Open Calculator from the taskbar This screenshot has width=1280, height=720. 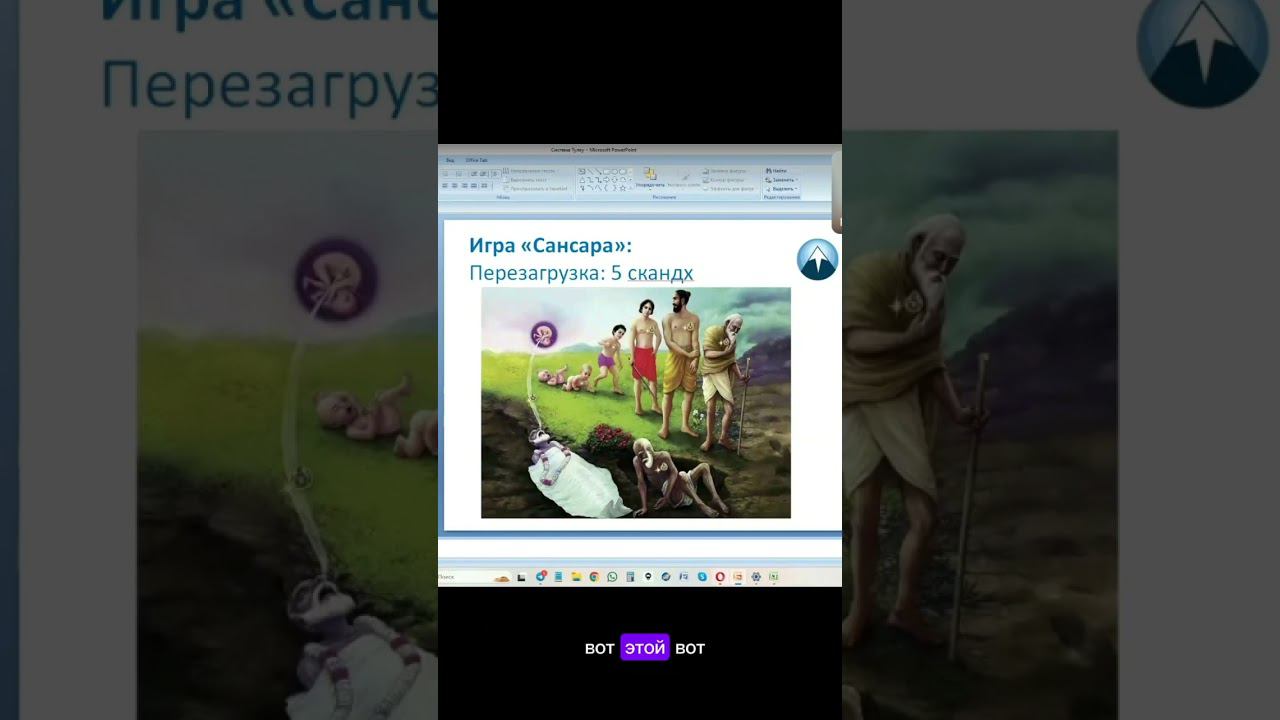630,577
